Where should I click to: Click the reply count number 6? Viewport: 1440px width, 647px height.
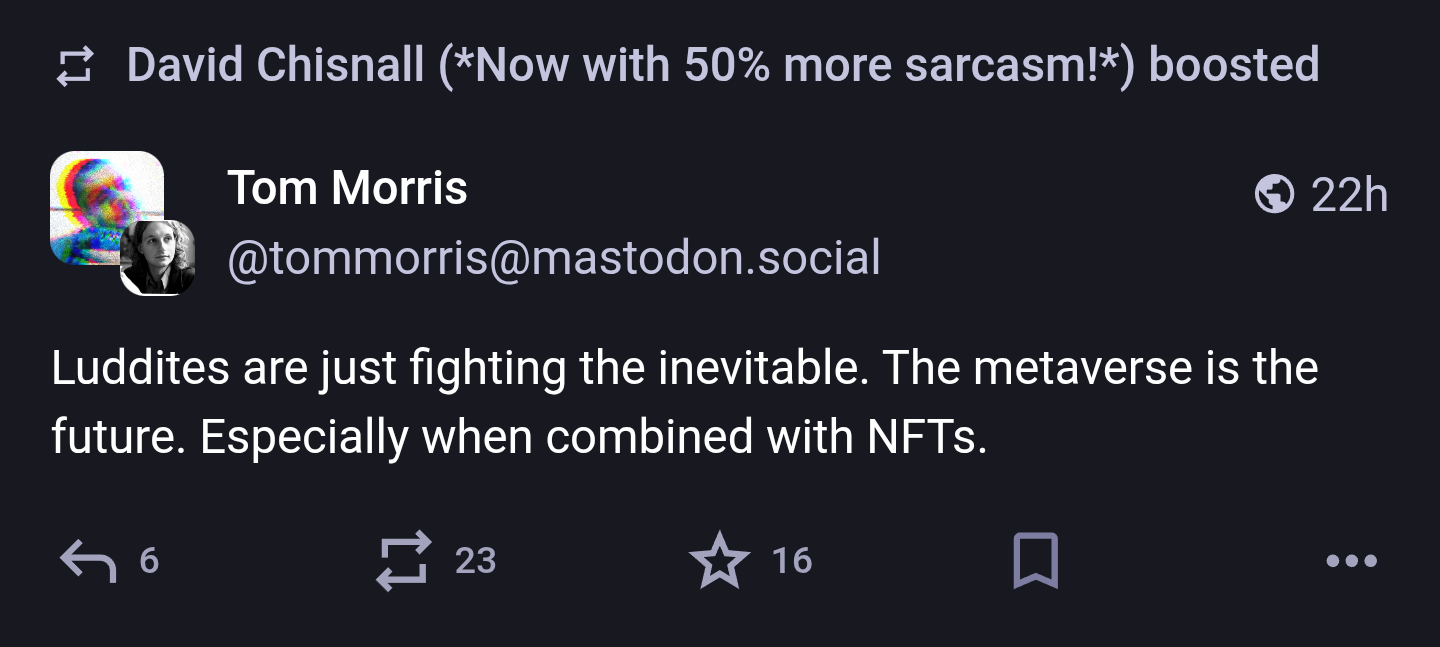pos(149,561)
